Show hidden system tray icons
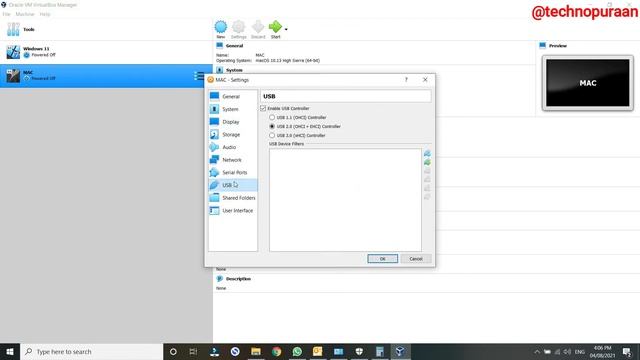Screen dimensions: 640x360 pyautogui.click(x=537, y=352)
